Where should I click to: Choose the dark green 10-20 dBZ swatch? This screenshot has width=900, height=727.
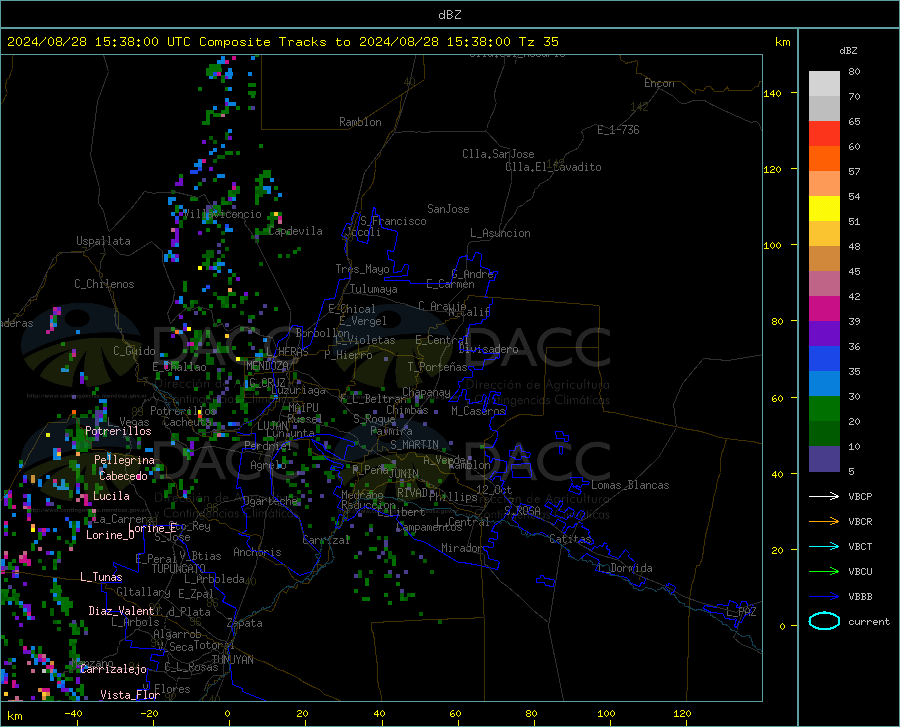pos(824,433)
